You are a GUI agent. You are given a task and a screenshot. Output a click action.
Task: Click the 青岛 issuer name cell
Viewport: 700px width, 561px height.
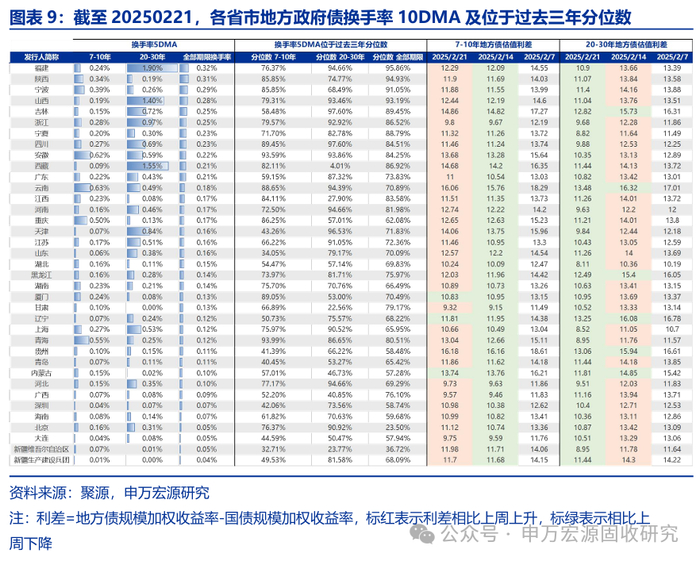42,362
